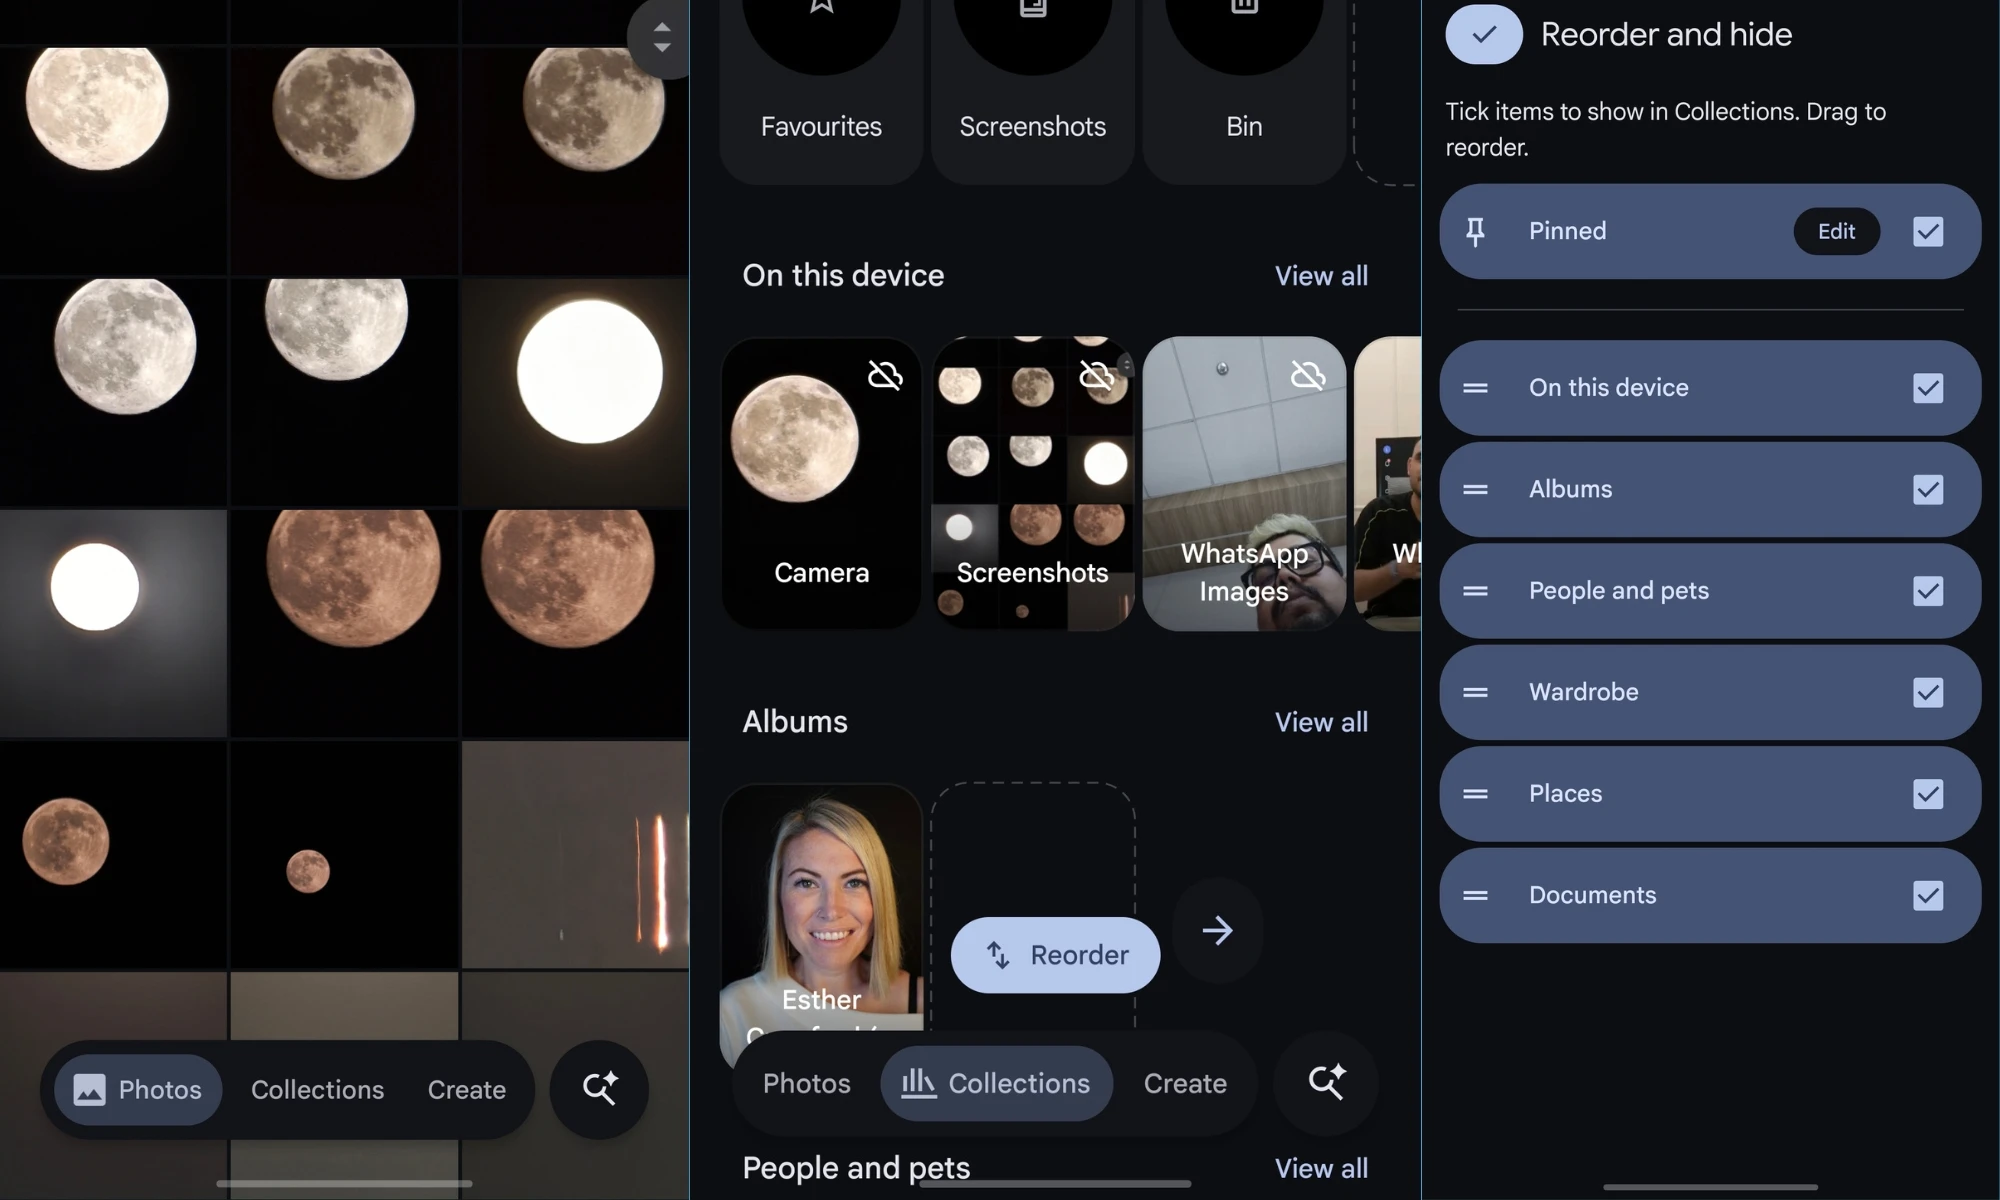Grab the drag handle for Documents

tap(1475, 895)
